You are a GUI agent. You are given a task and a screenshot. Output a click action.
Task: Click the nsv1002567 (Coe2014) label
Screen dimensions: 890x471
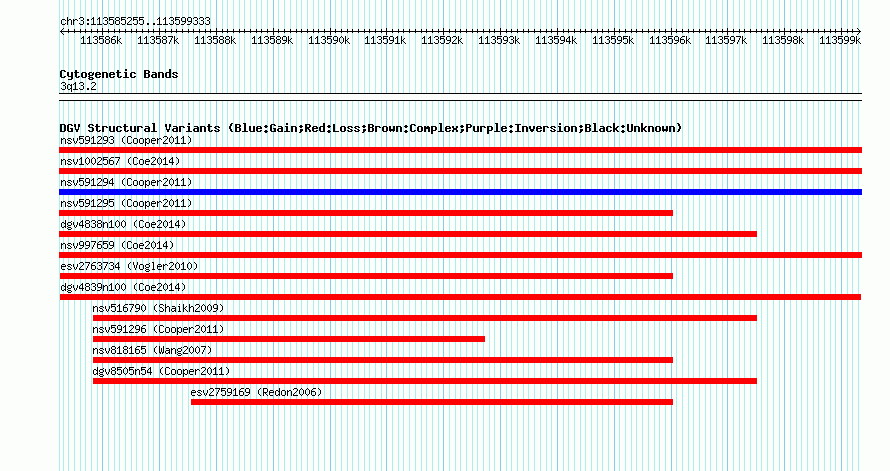[120, 161]
